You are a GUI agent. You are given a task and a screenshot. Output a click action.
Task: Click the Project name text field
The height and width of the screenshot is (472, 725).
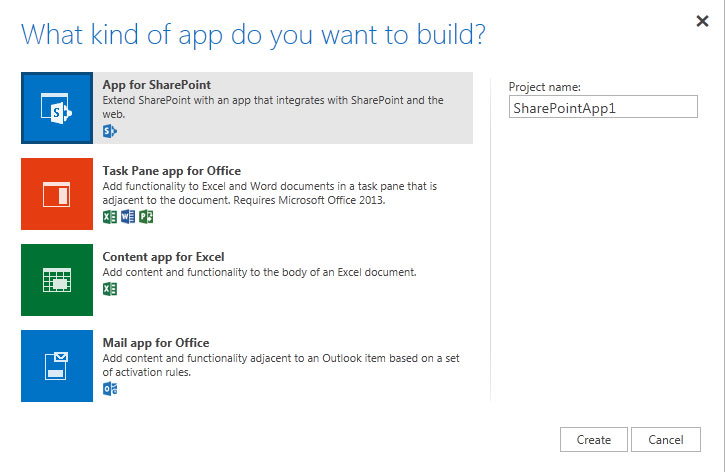pos(603,107)
